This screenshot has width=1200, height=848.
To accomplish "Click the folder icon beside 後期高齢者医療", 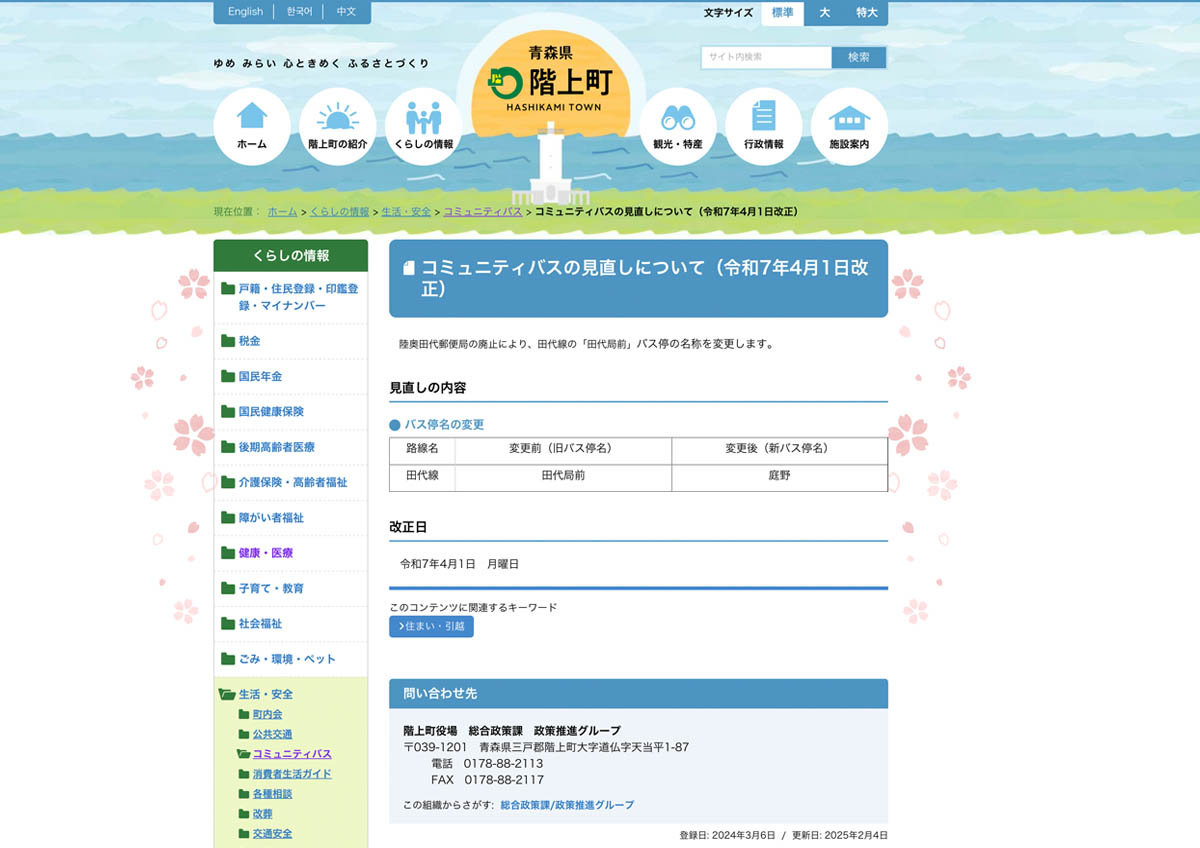I will pos(228,447).
